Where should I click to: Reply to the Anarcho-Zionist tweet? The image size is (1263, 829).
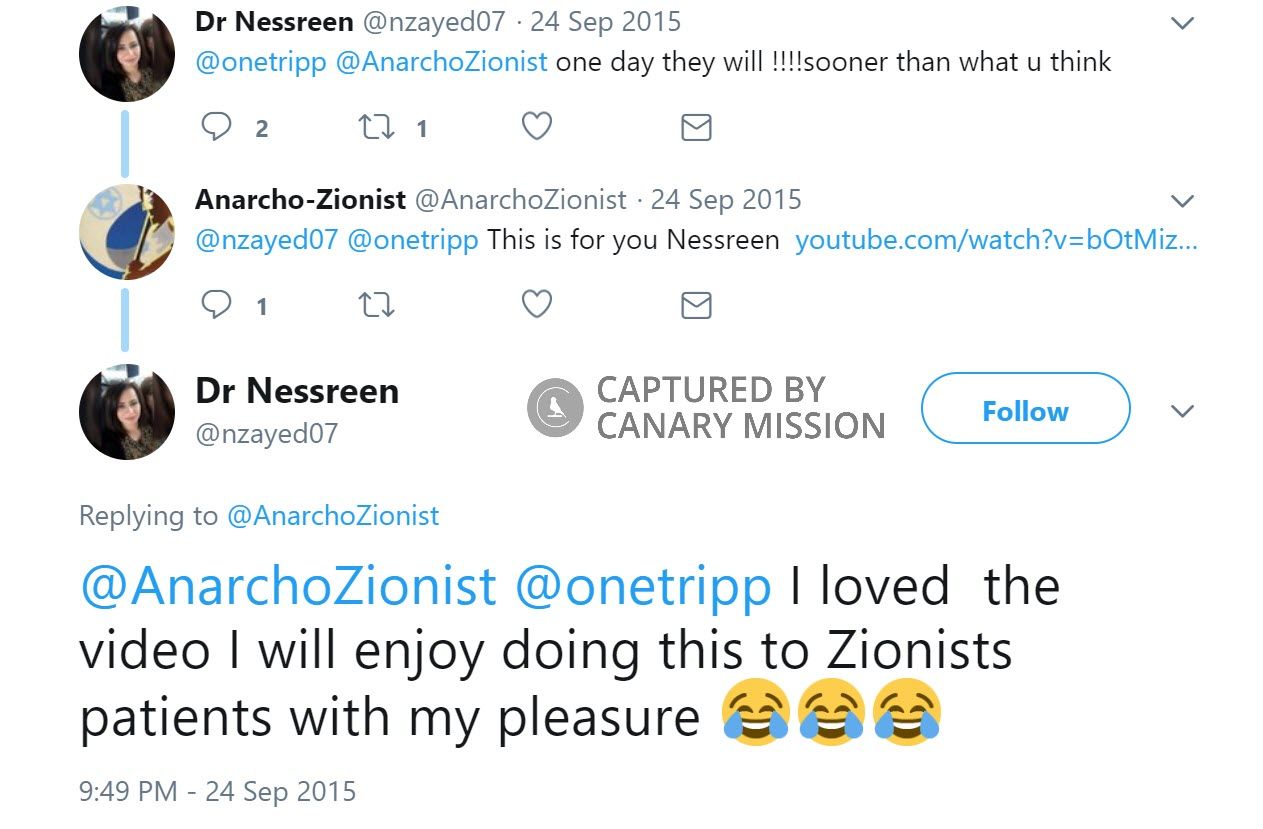click(x=217, y=304)
